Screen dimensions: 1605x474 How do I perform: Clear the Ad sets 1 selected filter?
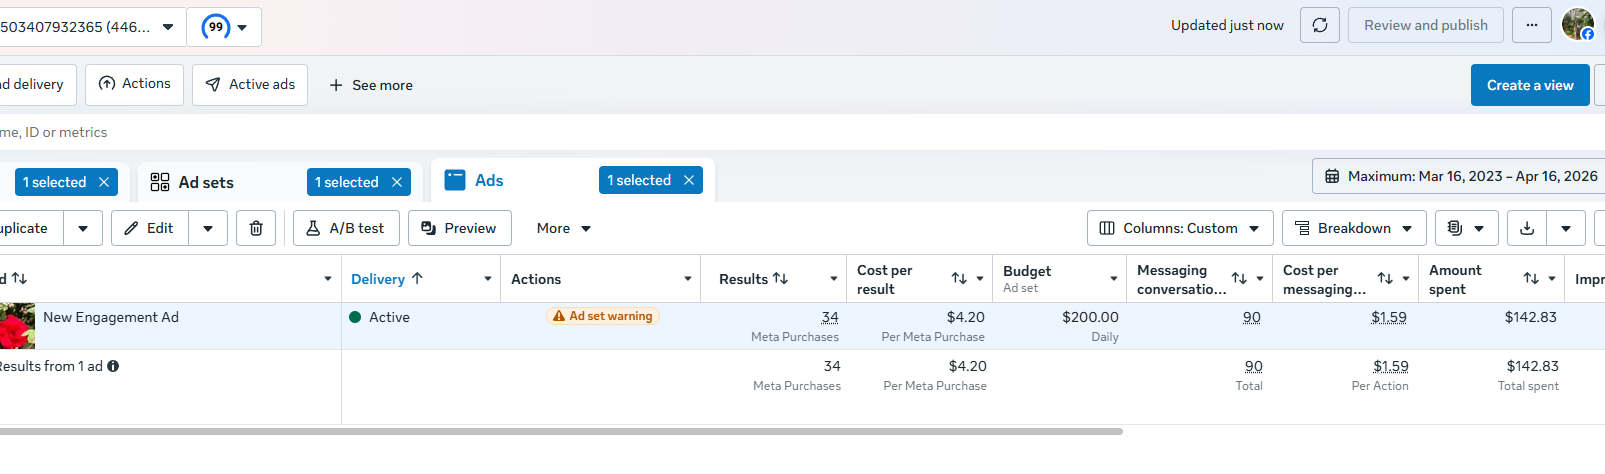397,182
